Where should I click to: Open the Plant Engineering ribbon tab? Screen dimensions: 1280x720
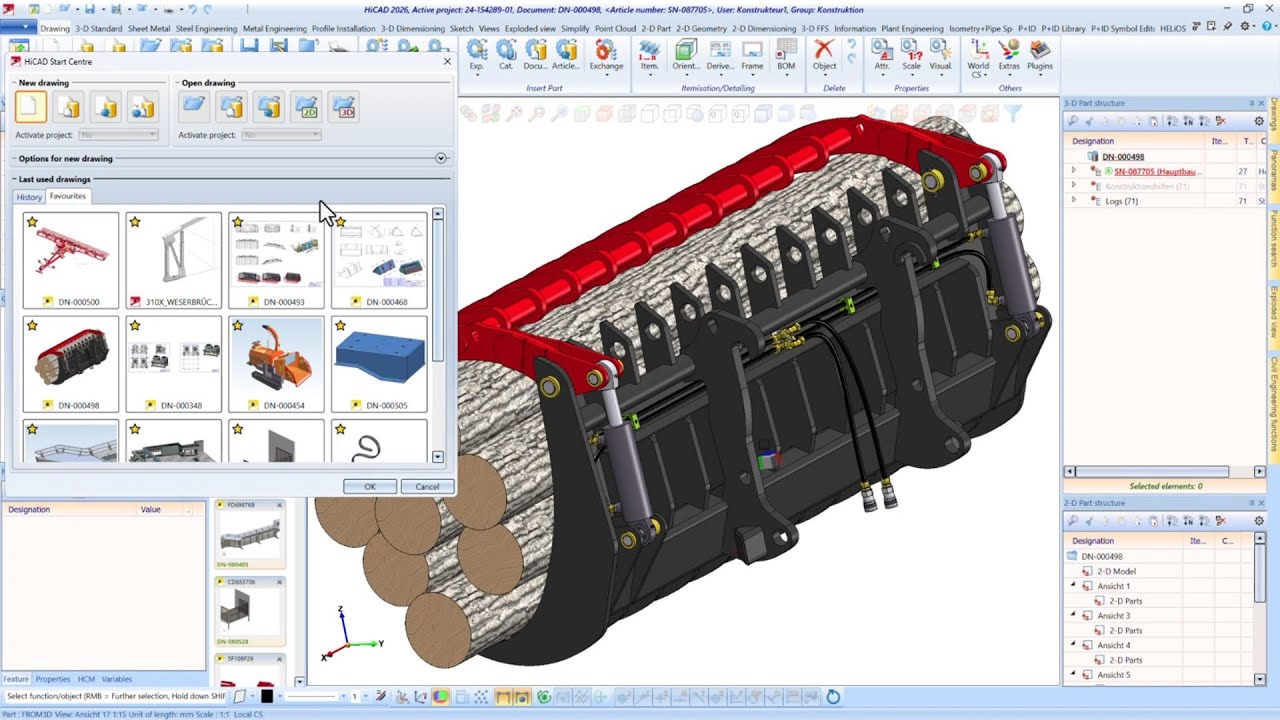(x=911, y=28)
